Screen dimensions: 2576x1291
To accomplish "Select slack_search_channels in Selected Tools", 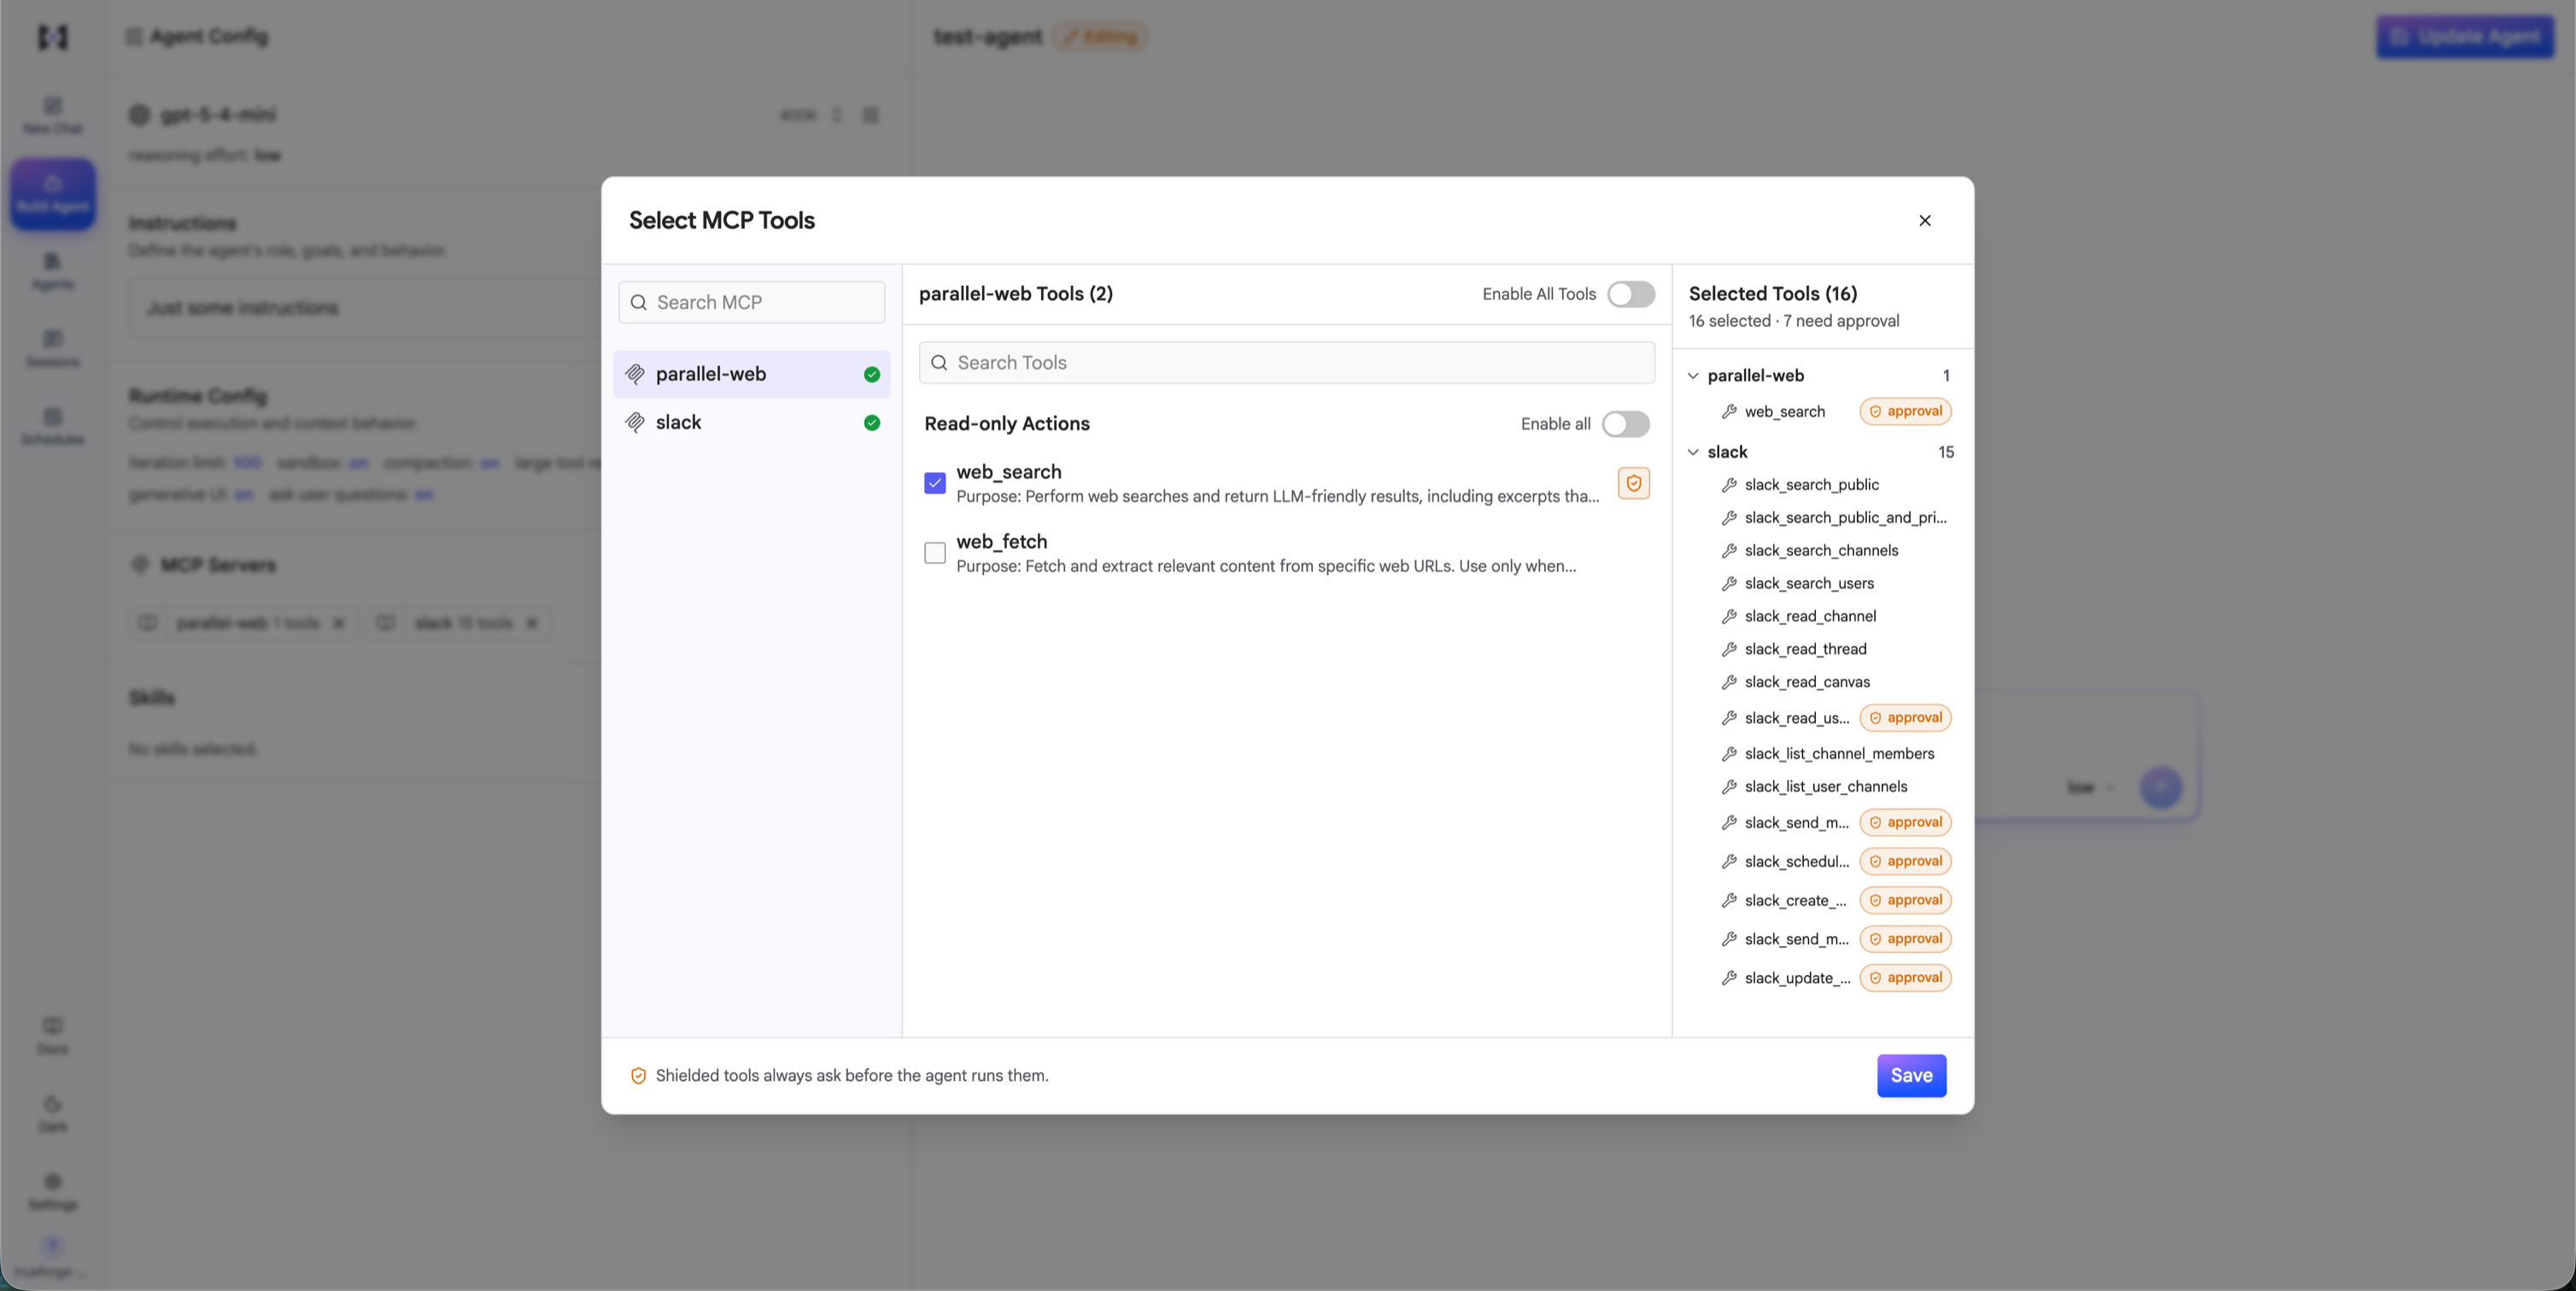I will pos(1820,550).
